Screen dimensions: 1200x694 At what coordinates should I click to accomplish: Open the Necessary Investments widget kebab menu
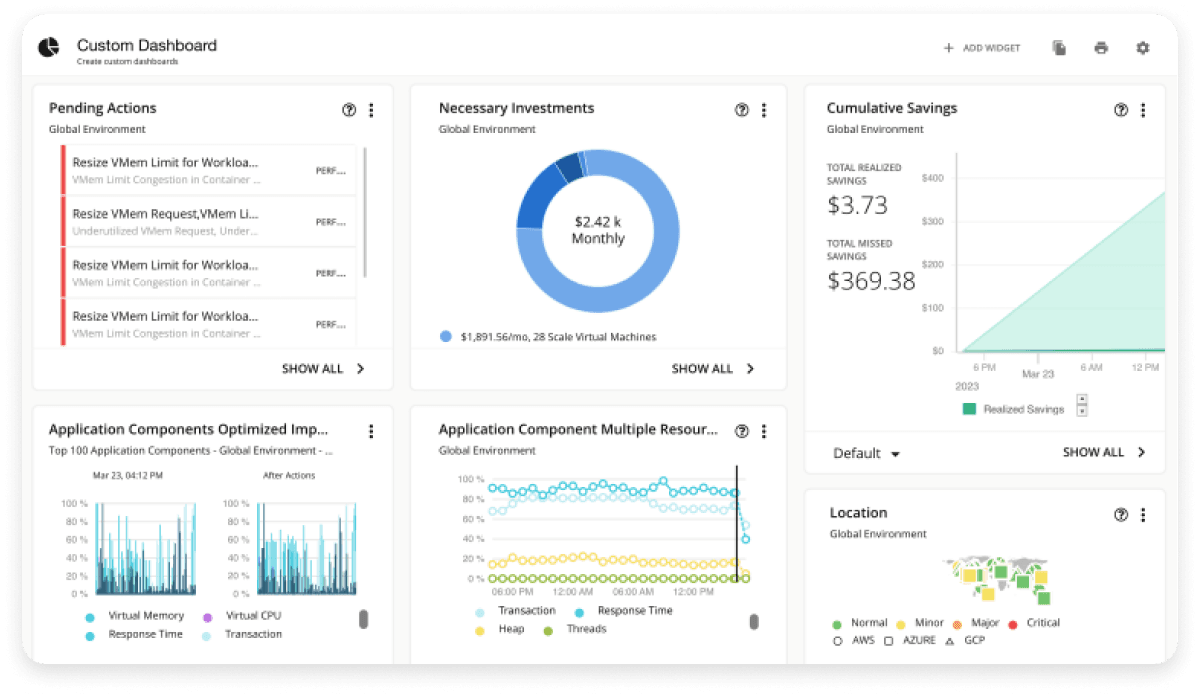(x=764, y=110)
